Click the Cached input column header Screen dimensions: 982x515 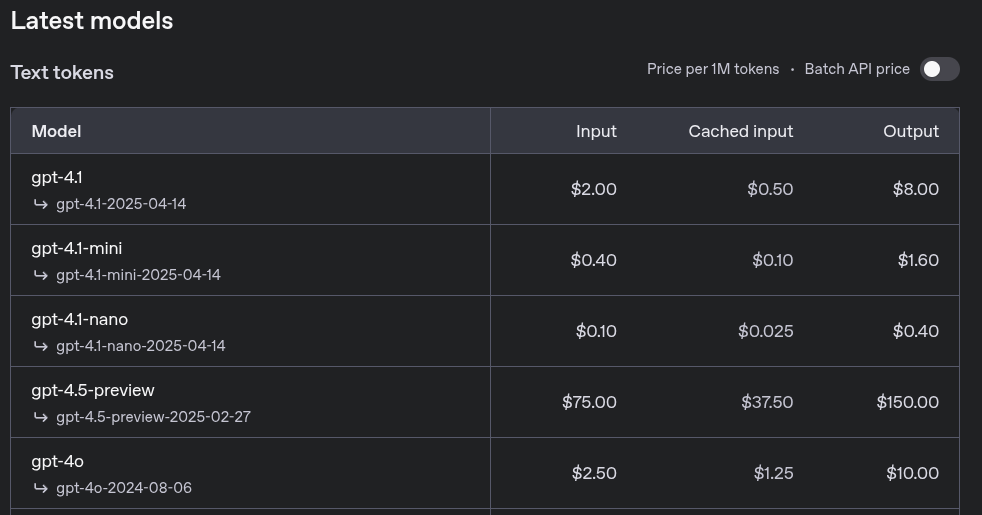coord(741,131)
